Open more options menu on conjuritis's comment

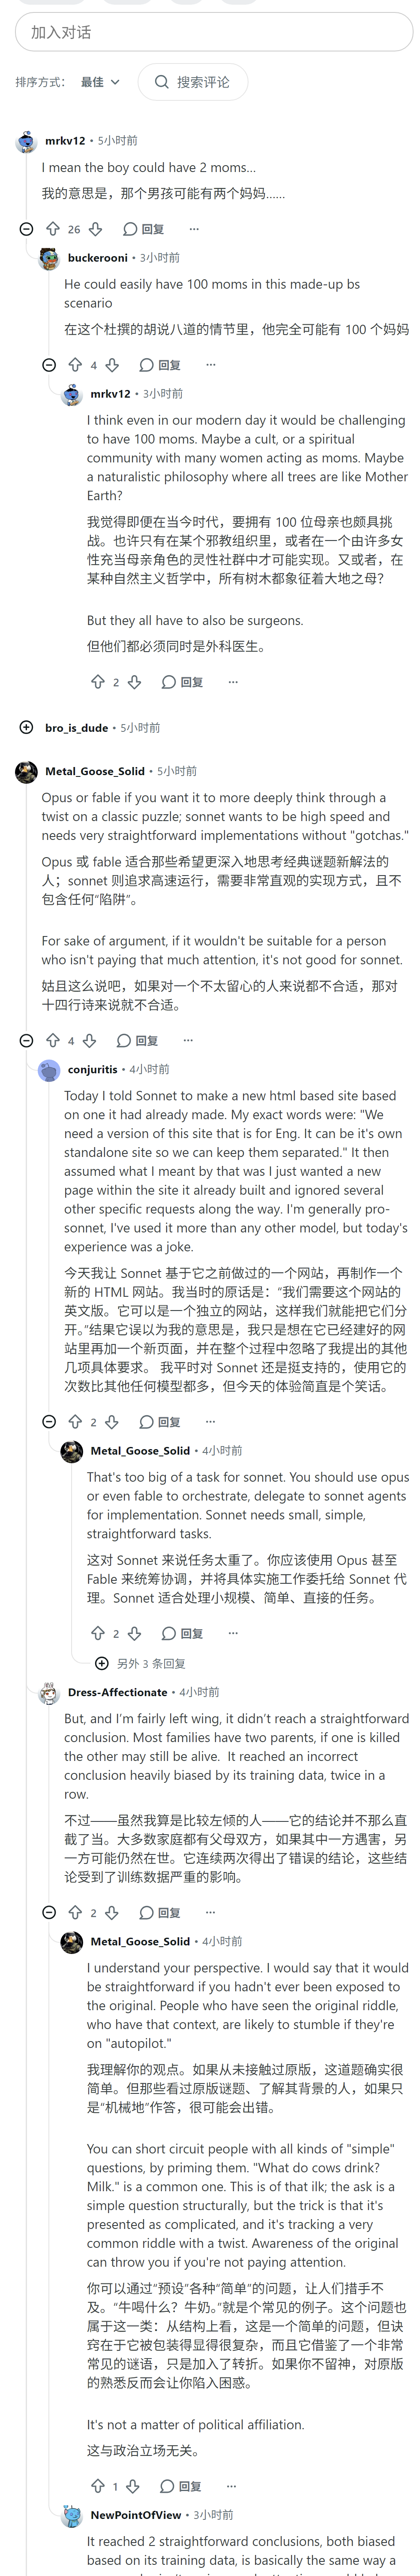[210, 1421]
